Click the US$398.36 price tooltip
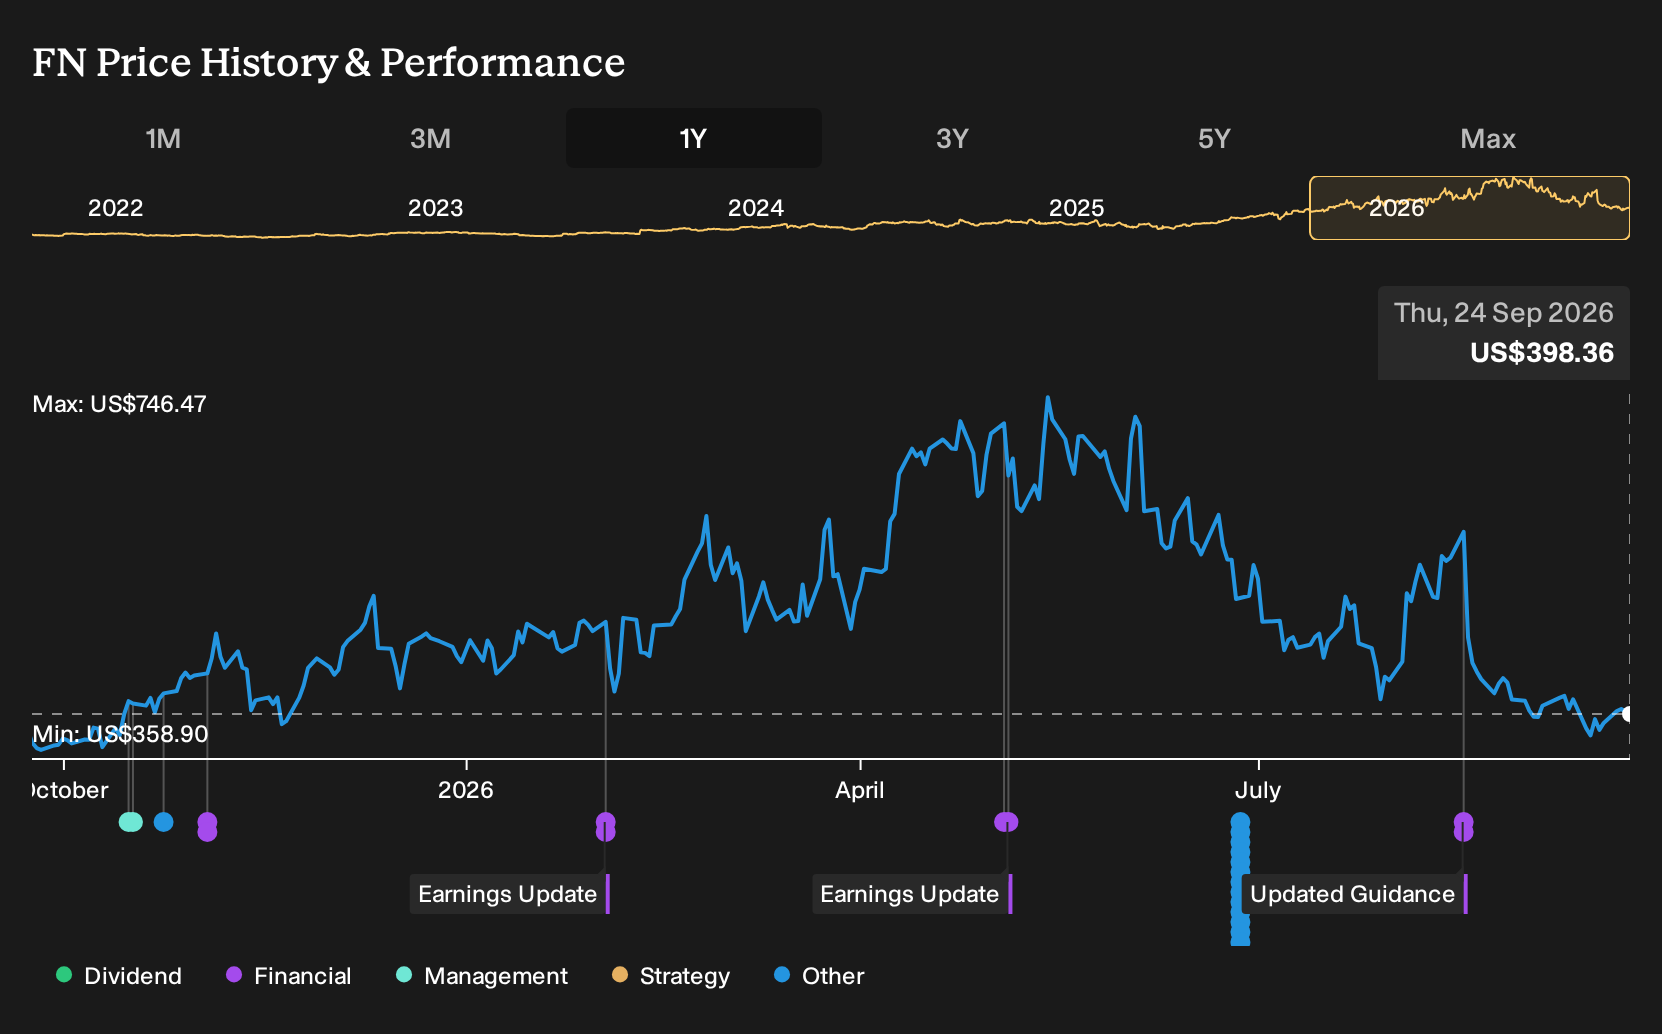1662x1034 pixels. pyautogui.click(x=1504, y=333)
